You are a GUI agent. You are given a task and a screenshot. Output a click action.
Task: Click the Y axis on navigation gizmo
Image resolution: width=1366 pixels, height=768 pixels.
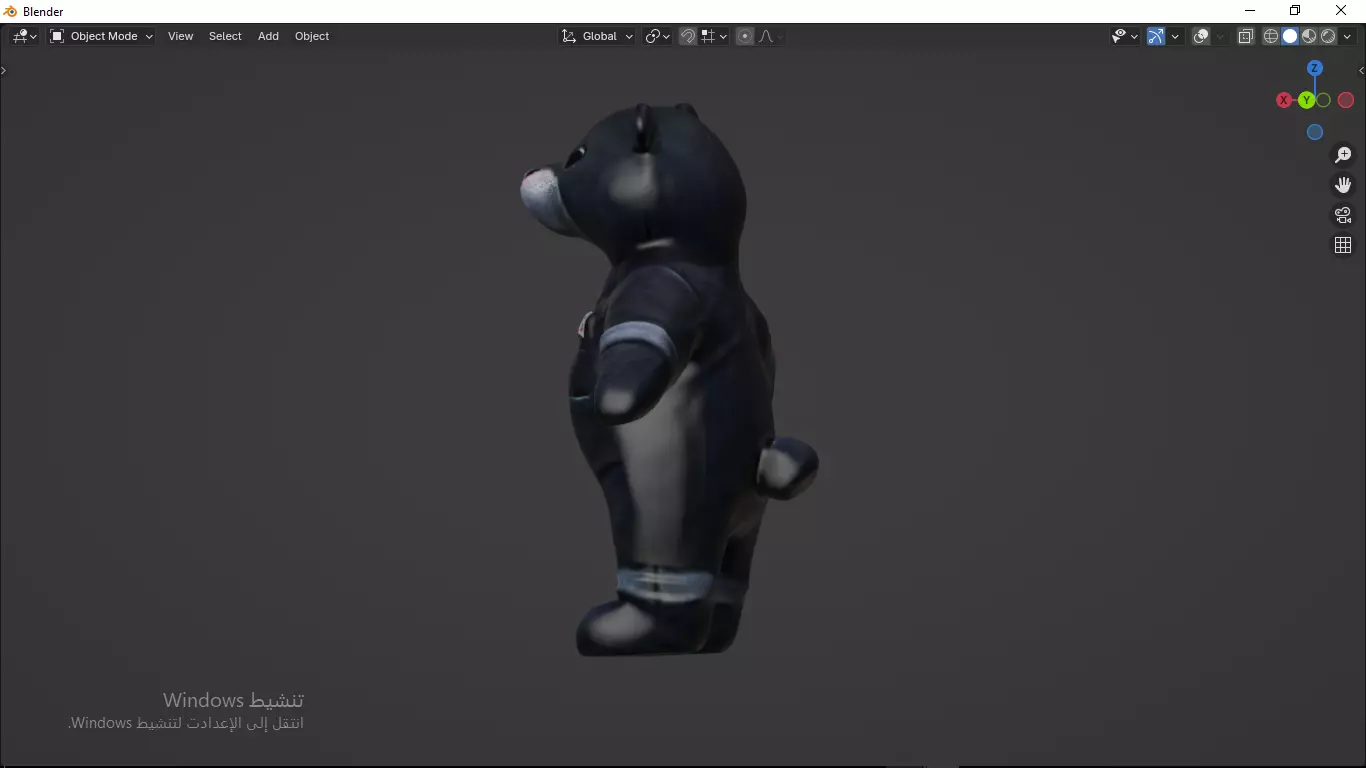click(1306, 100)
